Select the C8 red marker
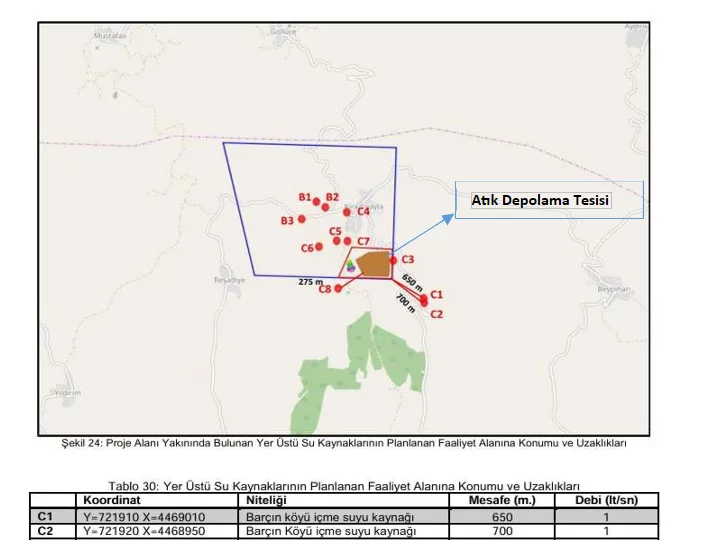 (x=338, y=288)
